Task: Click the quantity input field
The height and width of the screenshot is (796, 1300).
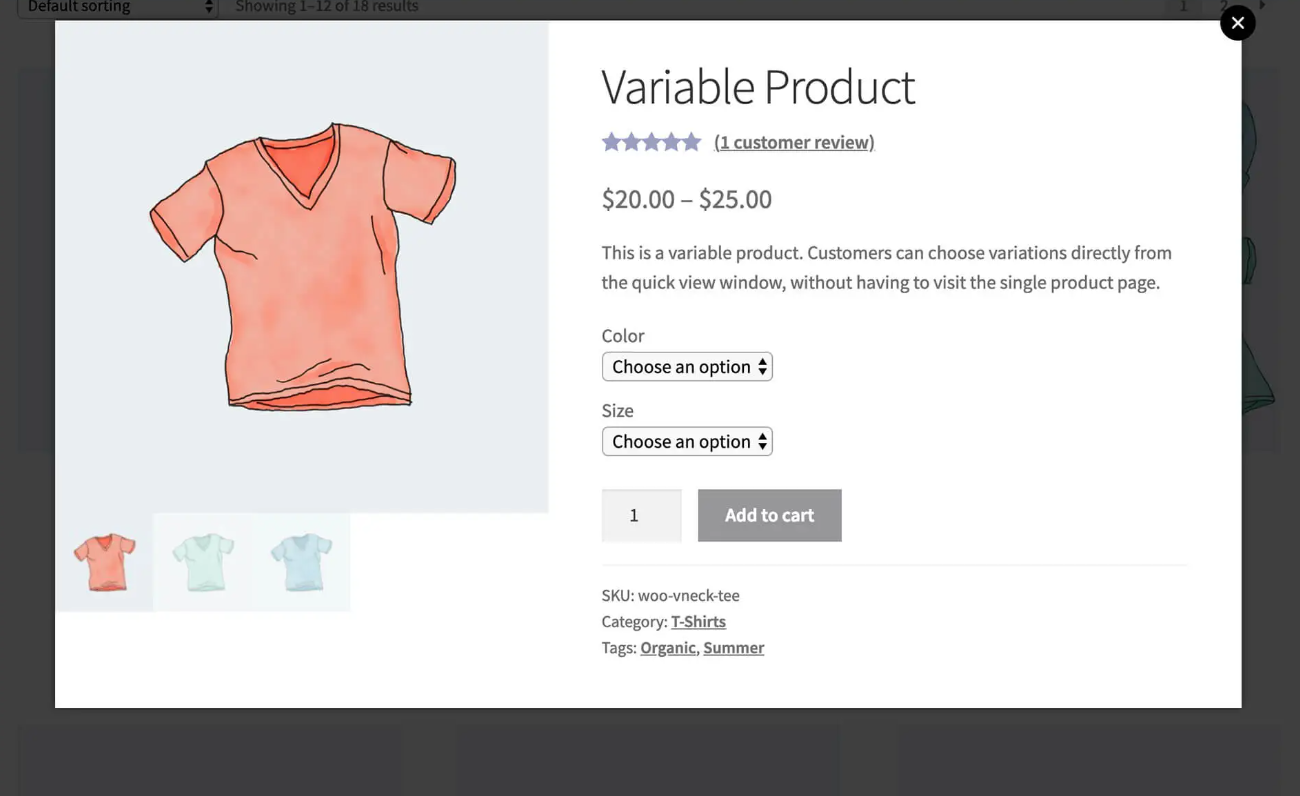Action: pos(641,515)
